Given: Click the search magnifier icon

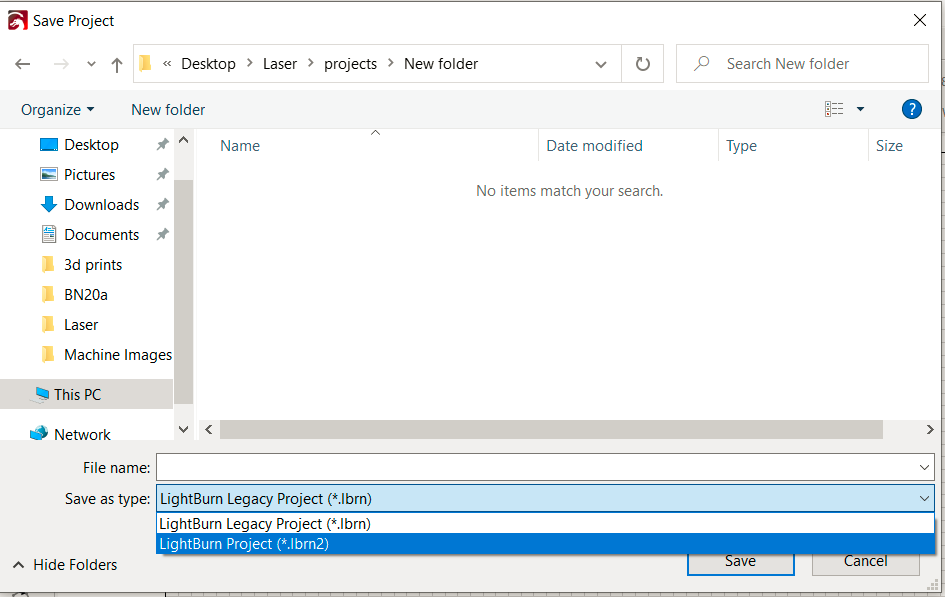Looking at the screenshot, I should 702,63.
